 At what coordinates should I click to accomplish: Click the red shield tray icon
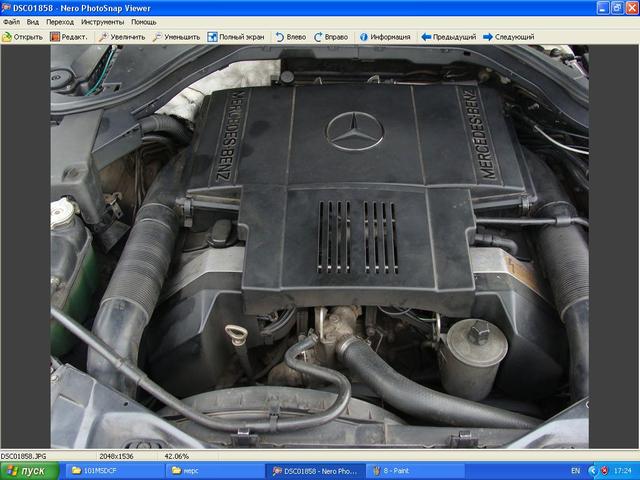[x=604, y=471]
